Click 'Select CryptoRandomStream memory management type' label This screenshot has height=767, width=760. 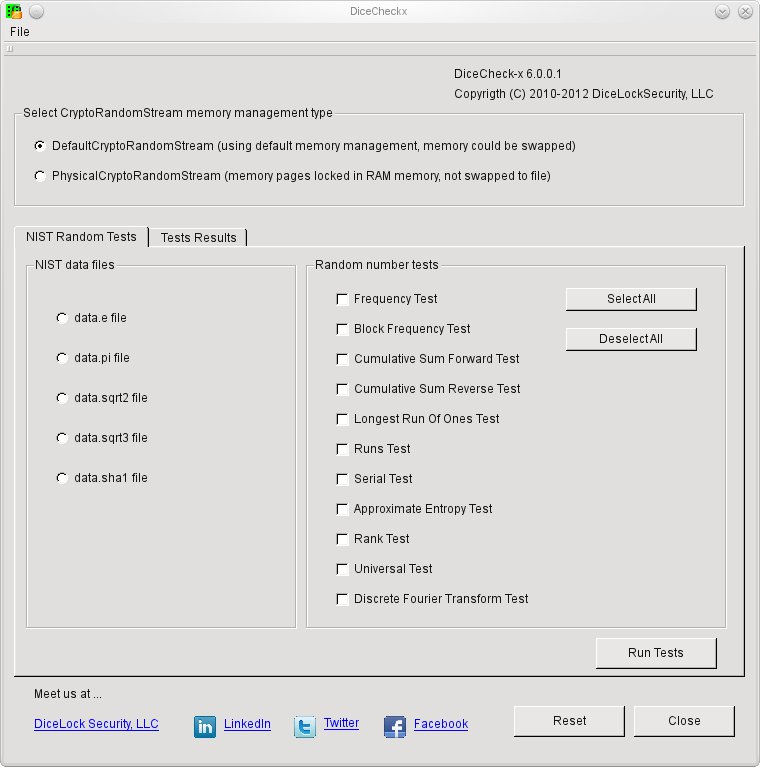coord(178,113)
